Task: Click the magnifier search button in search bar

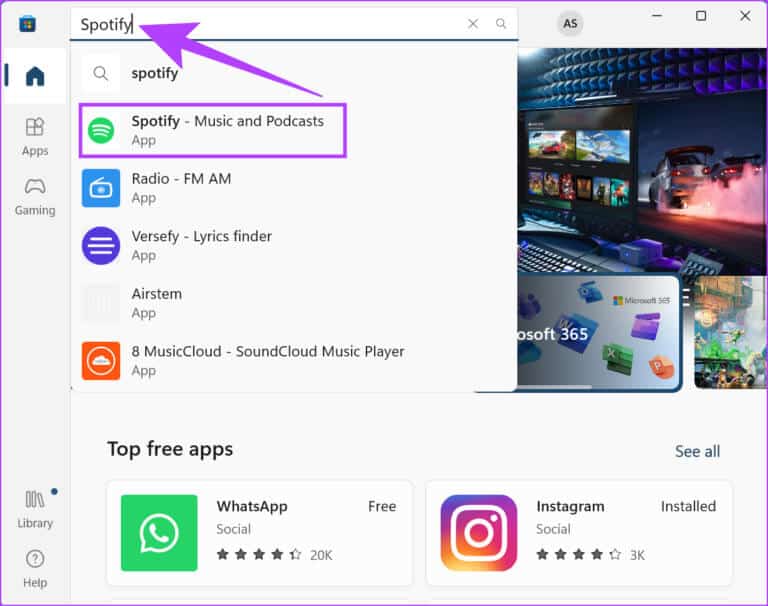Action: [x=501, y=24]
